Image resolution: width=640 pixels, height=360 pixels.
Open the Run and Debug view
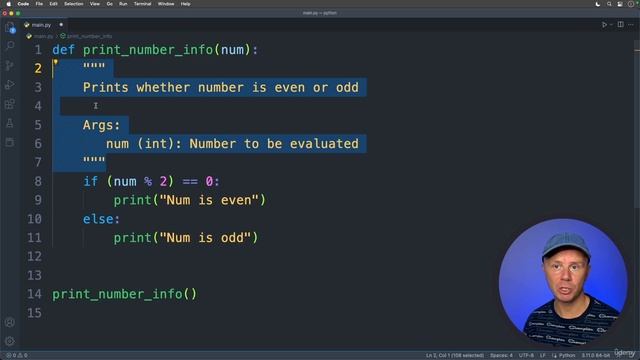tap(10, 84)
